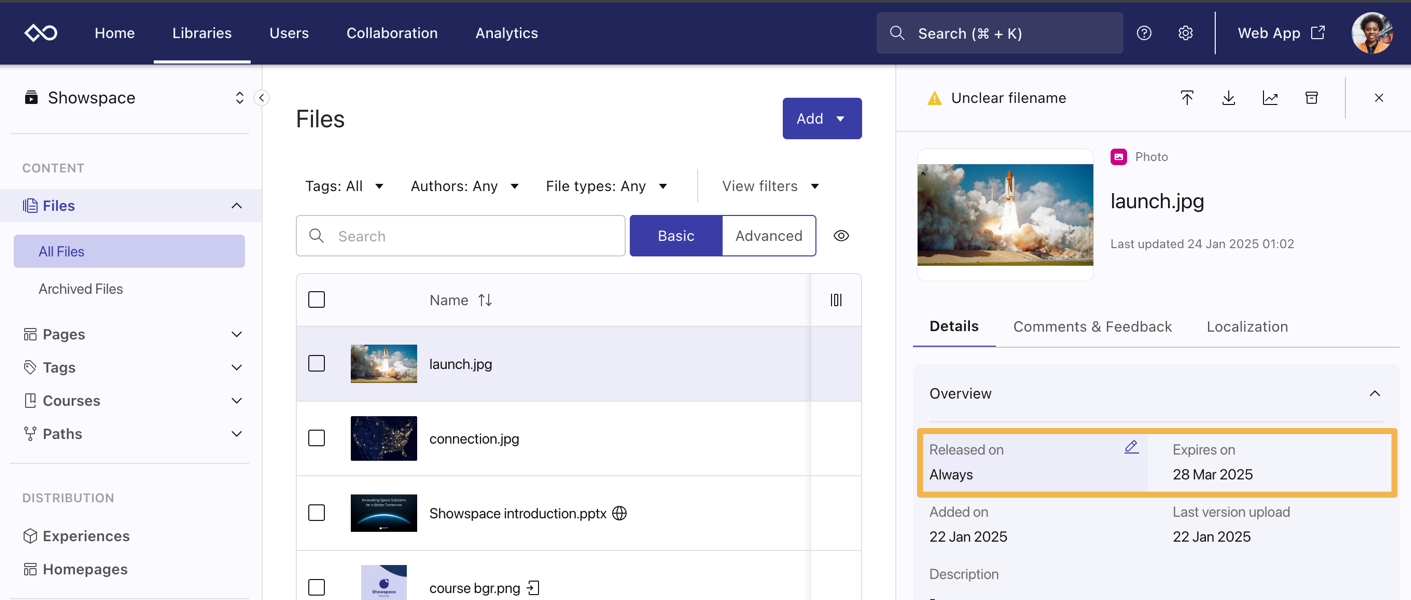Open the Collaboration nav item
This screenshot has width=1411, height=600.
coord(392,33)
